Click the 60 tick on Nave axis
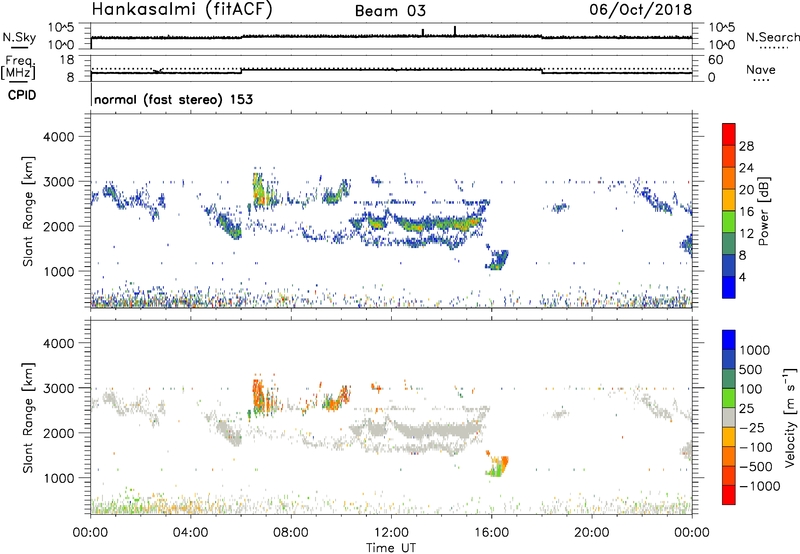 (x=716, y=60)
